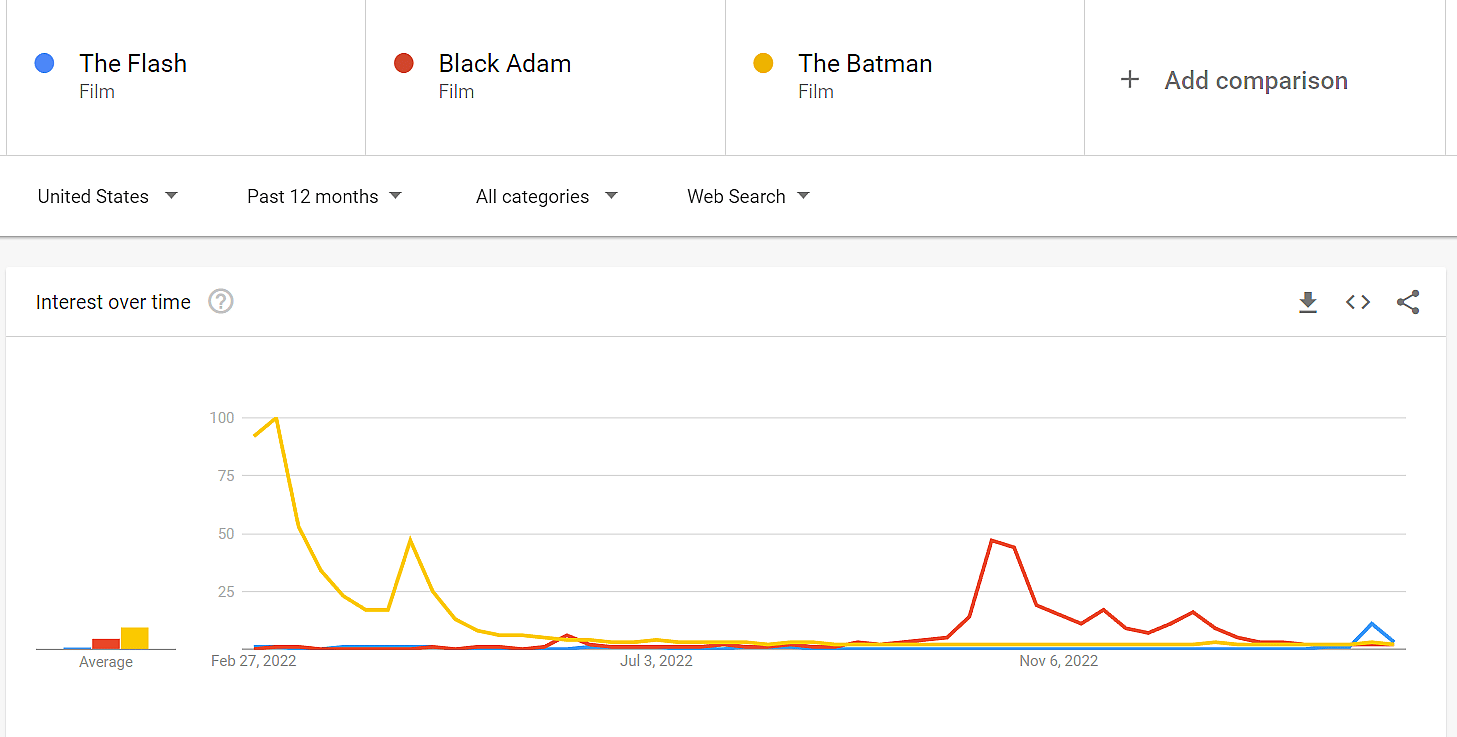Open the United States region dropdown
This screenshot has width=1457, height=737.
pos(107,196)
